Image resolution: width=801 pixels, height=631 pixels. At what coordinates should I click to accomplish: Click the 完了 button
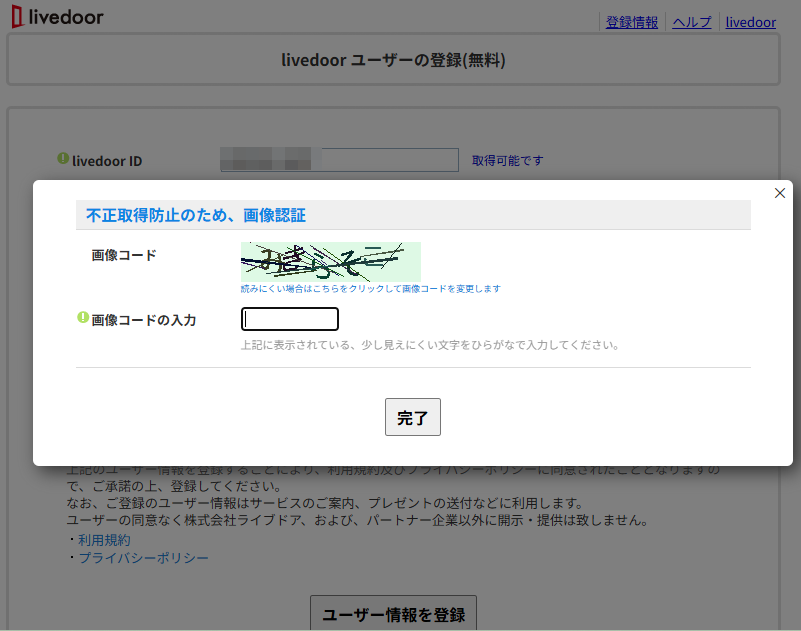point(413,417)
